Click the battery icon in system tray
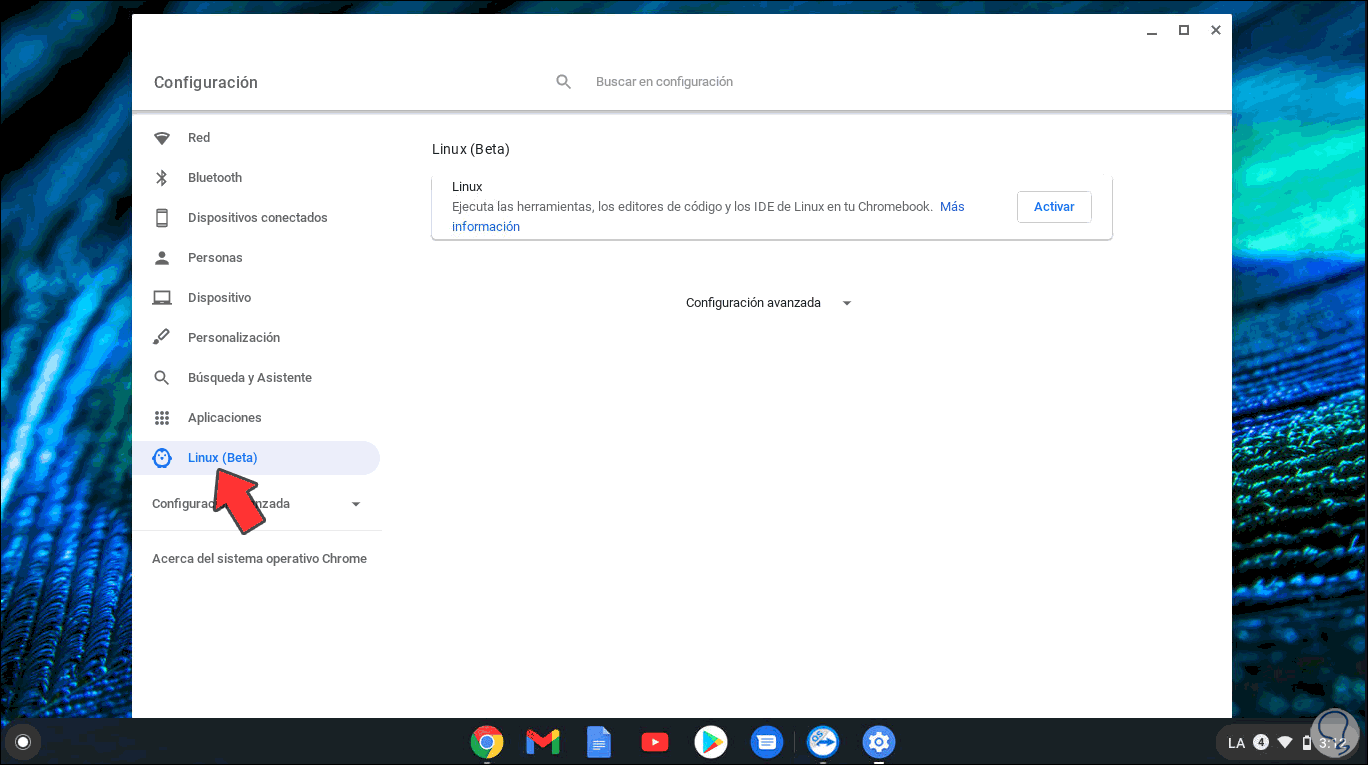Image resolution: width=1368 pixels, height=765 pixels. (x=1307, y=742)
